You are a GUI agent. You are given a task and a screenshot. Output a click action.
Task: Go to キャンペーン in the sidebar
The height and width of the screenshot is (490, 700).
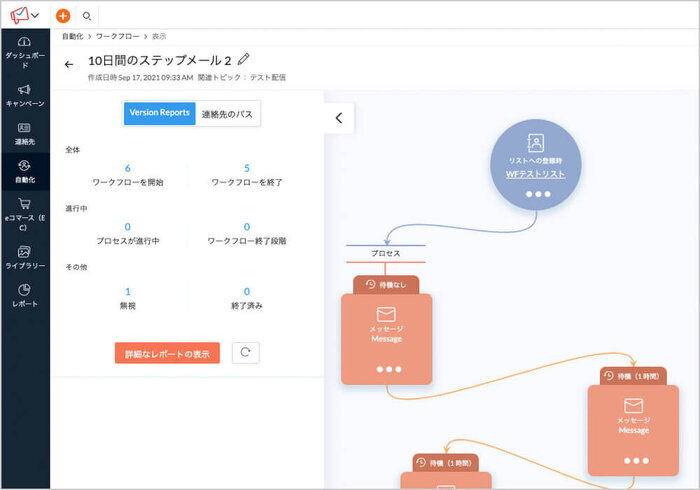pos(25,95)
